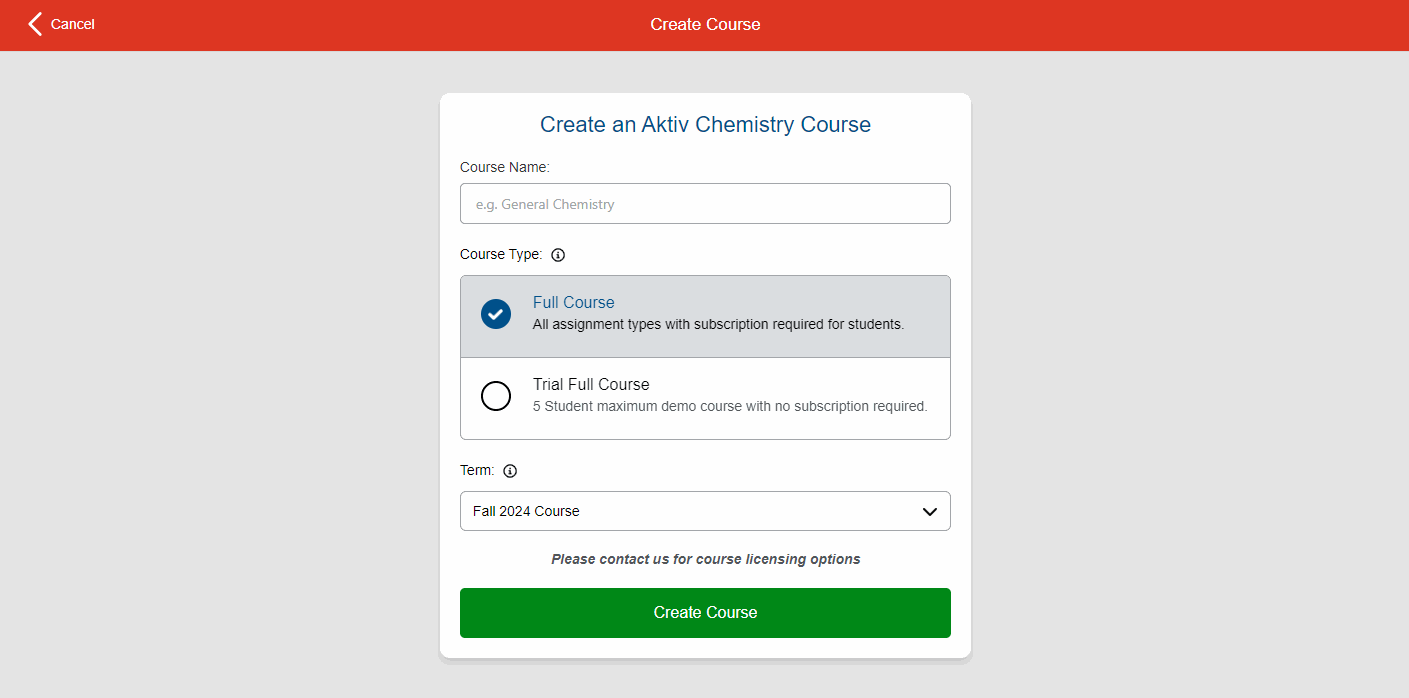The height and width of the screenshot is (698, 1409).
Task: Select the Create Course header title
Action: 705,24
